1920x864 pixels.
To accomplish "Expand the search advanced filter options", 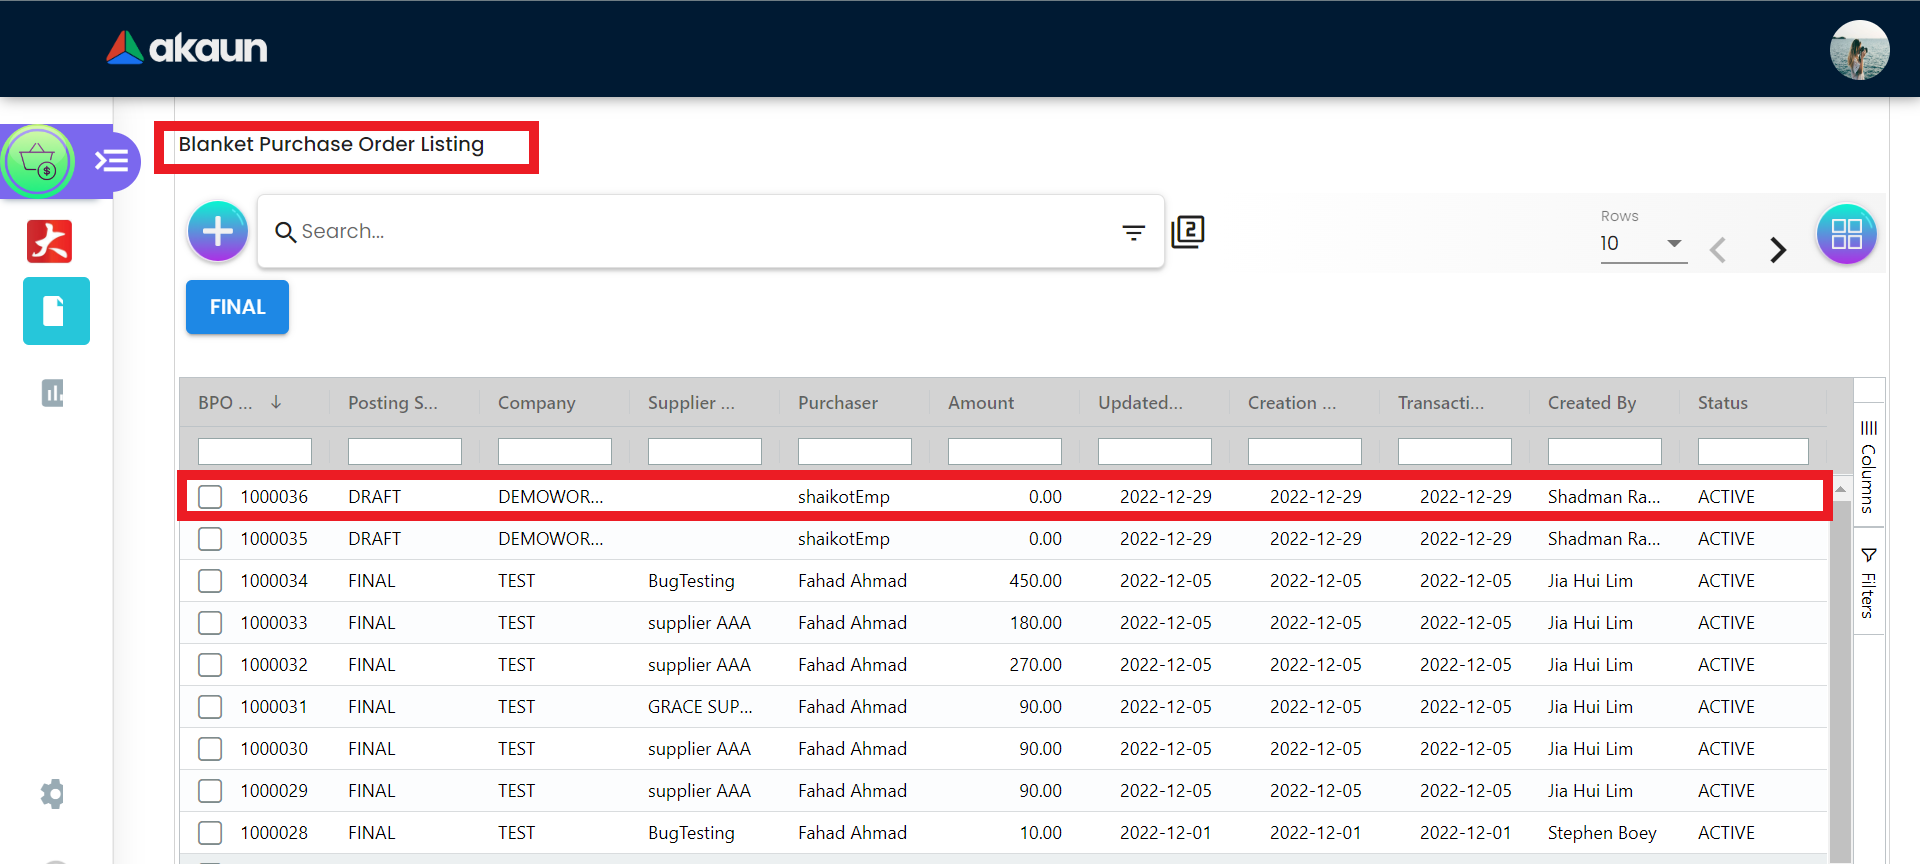I will coord(1133,232).
